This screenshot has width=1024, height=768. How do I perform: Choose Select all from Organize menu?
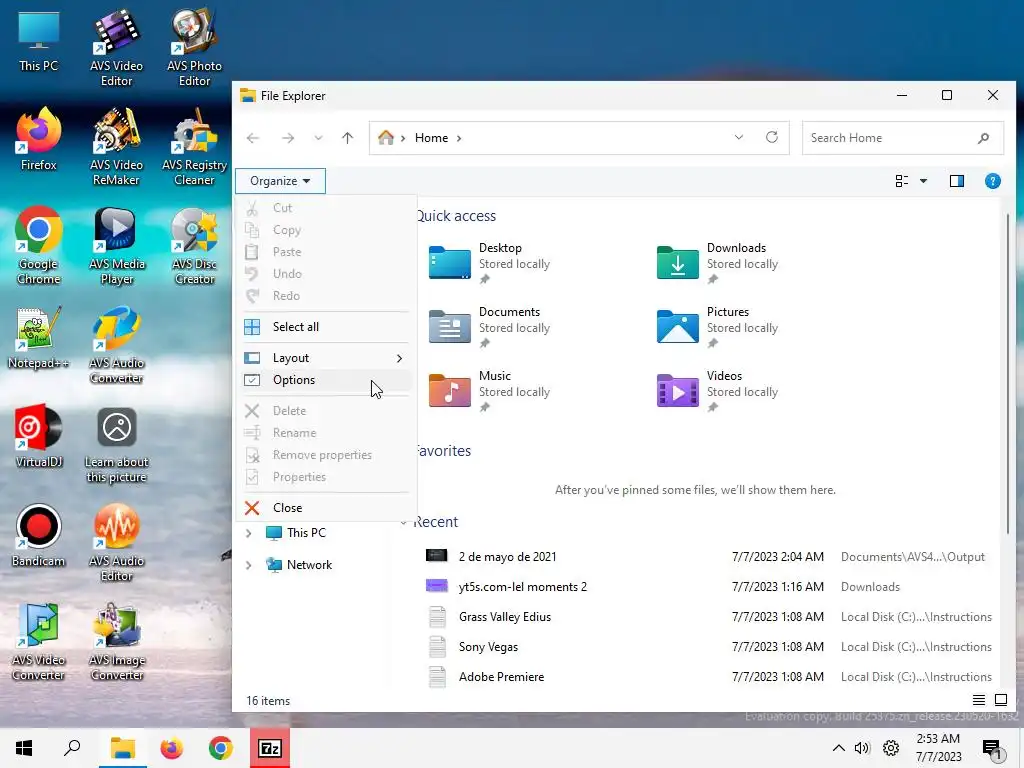click(x=325, y=327)
